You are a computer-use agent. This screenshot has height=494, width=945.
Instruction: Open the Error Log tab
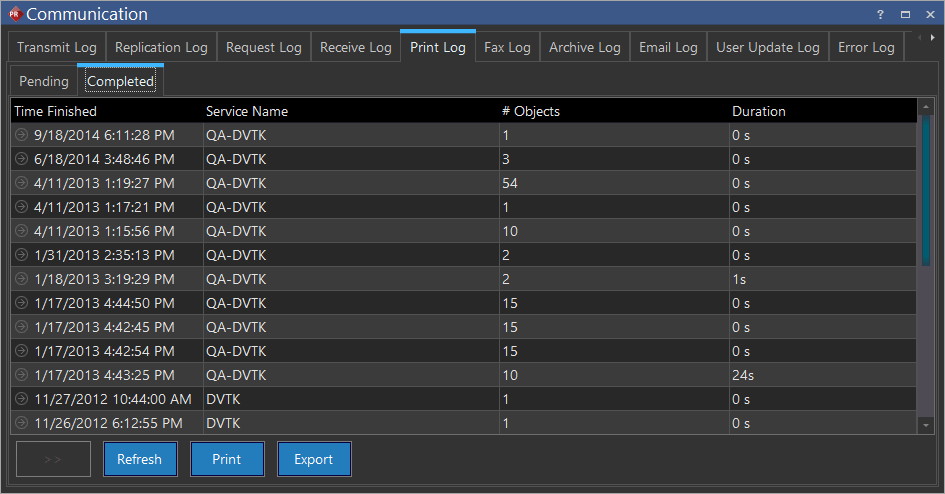tap(866, 47)
